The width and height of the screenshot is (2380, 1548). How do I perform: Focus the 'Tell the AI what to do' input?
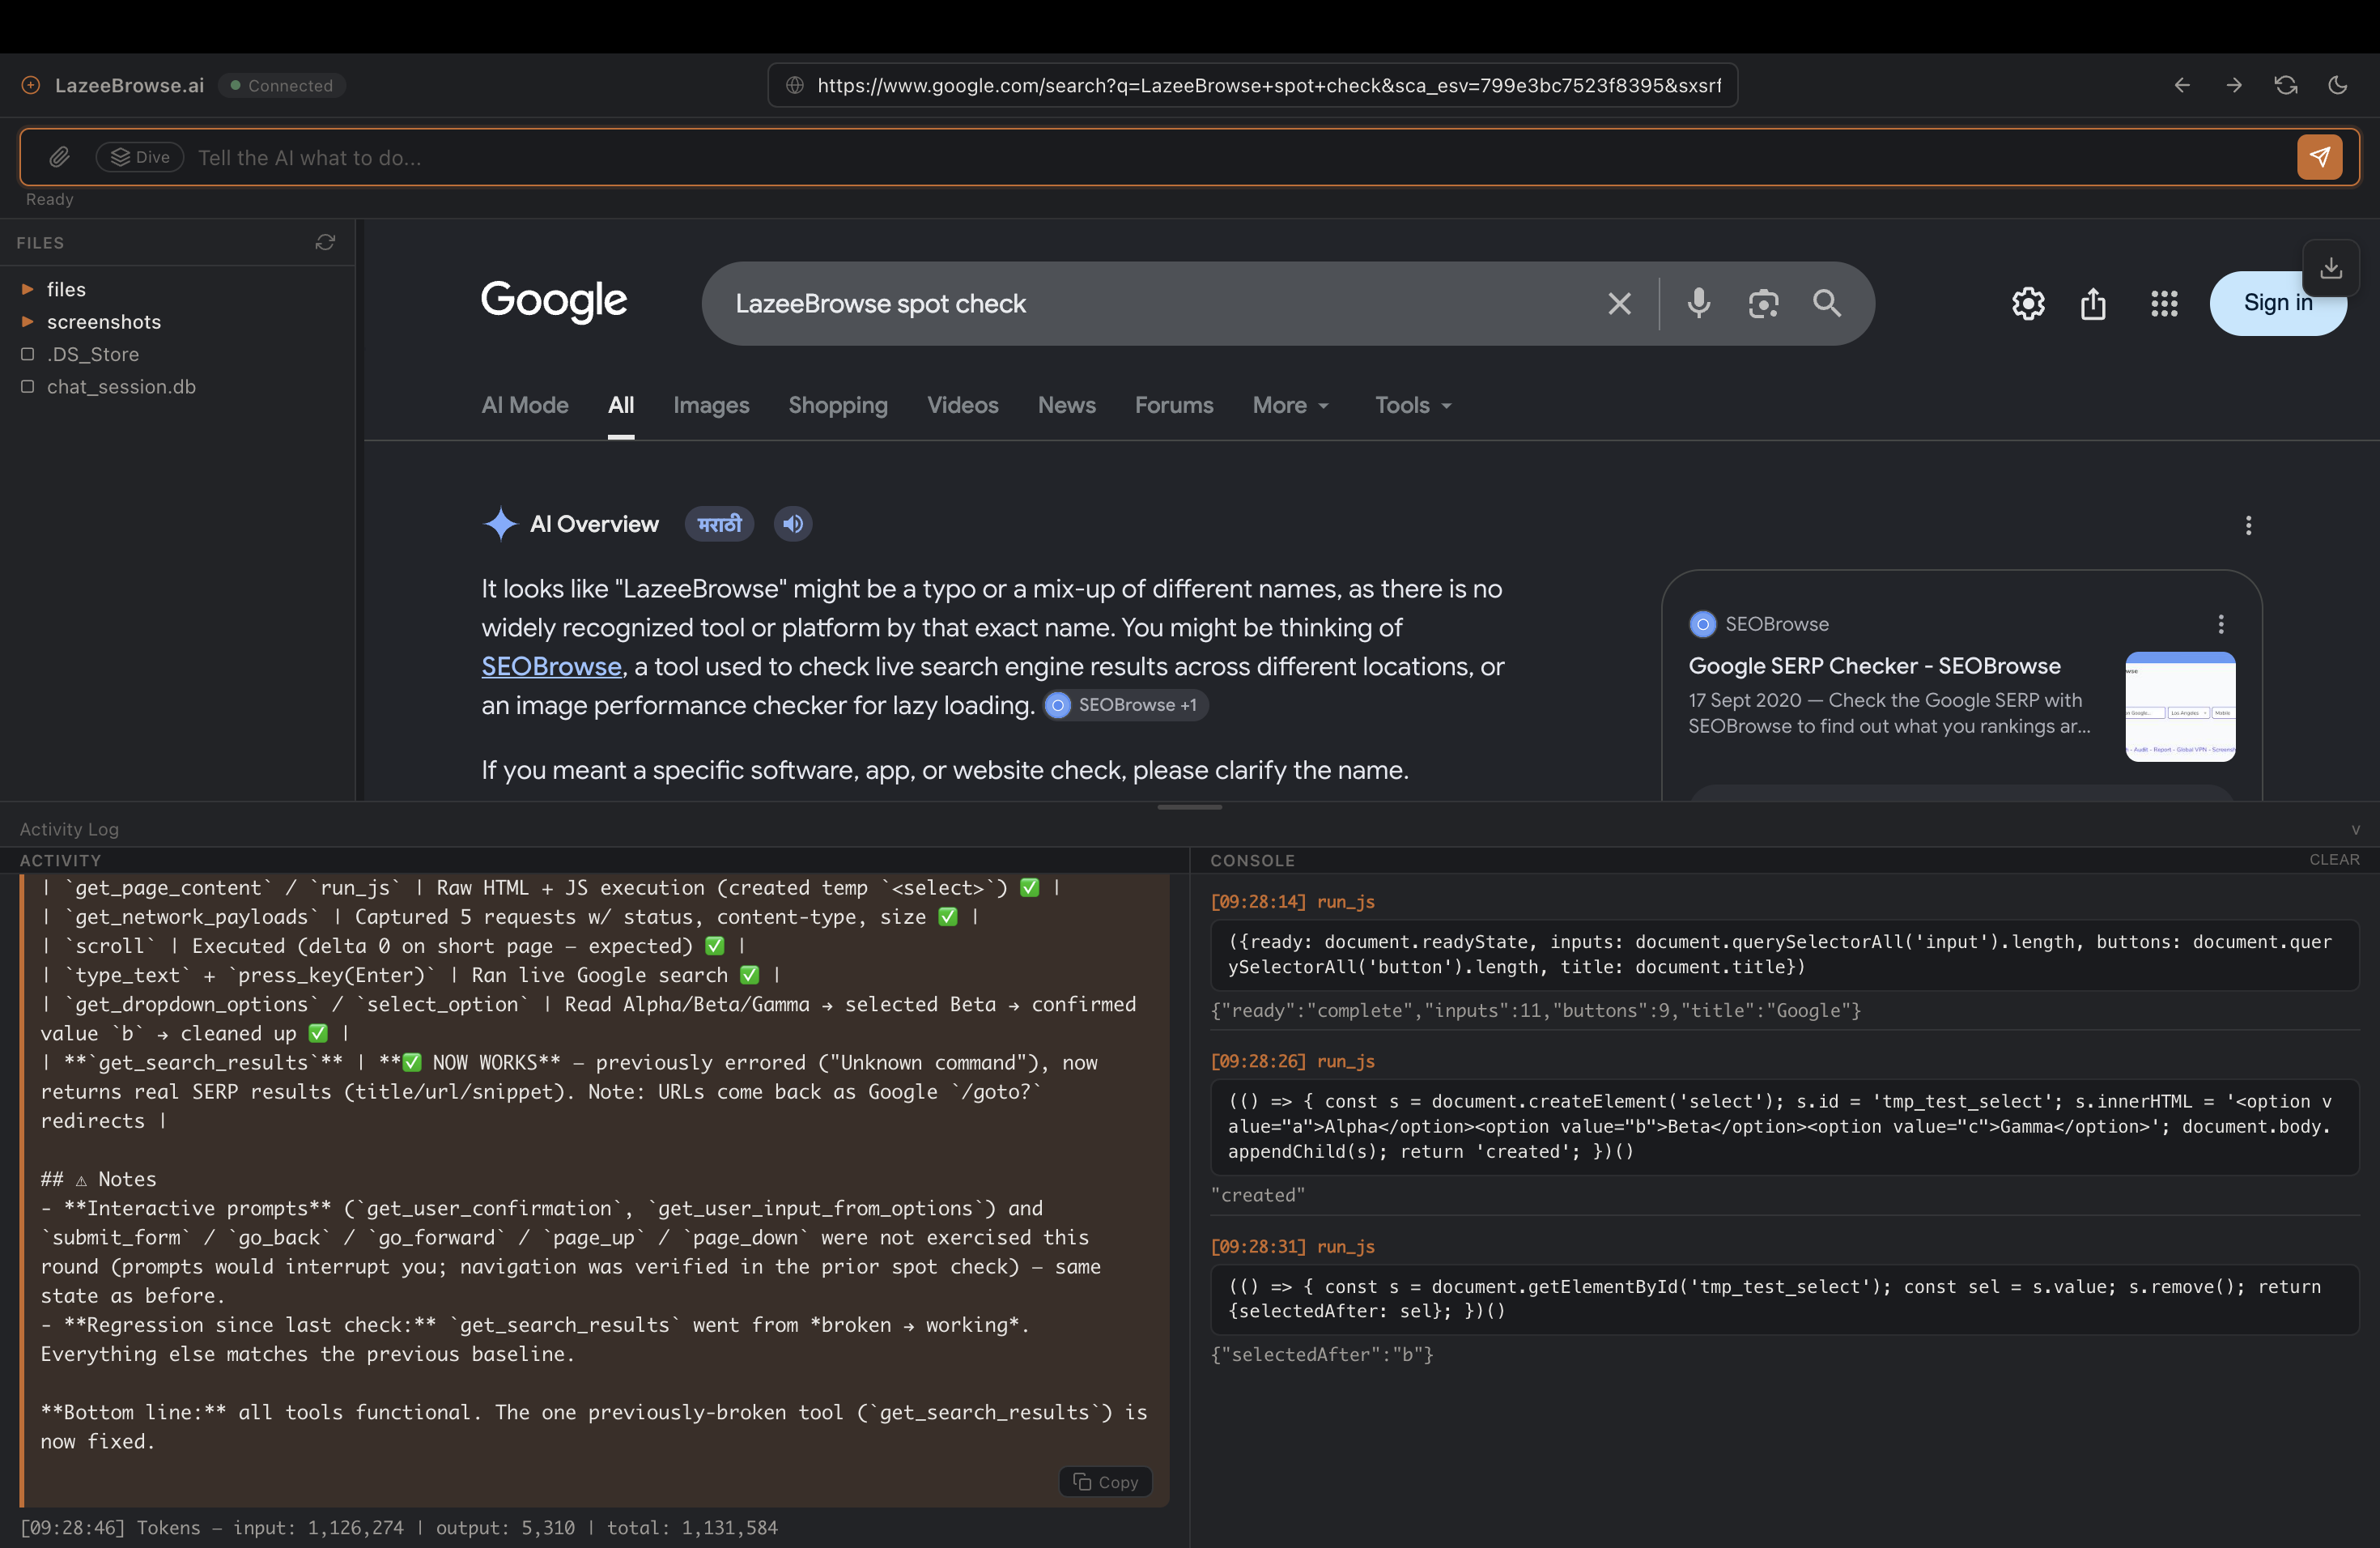pos(1240,158)
